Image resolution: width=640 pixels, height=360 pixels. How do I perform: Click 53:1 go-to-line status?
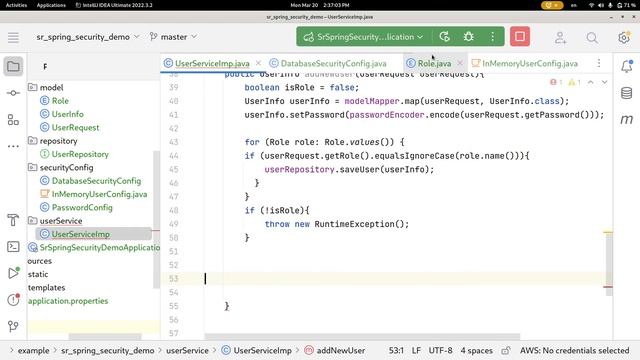(396, 350)
